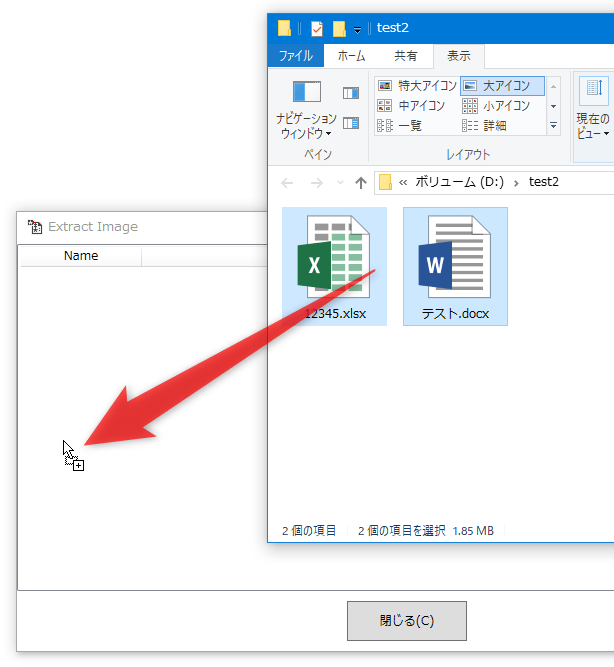Image resolution: width=614 pixels, height=667 pixels.
Task: Choose 小アイコン layout
Action: [496, 105]
